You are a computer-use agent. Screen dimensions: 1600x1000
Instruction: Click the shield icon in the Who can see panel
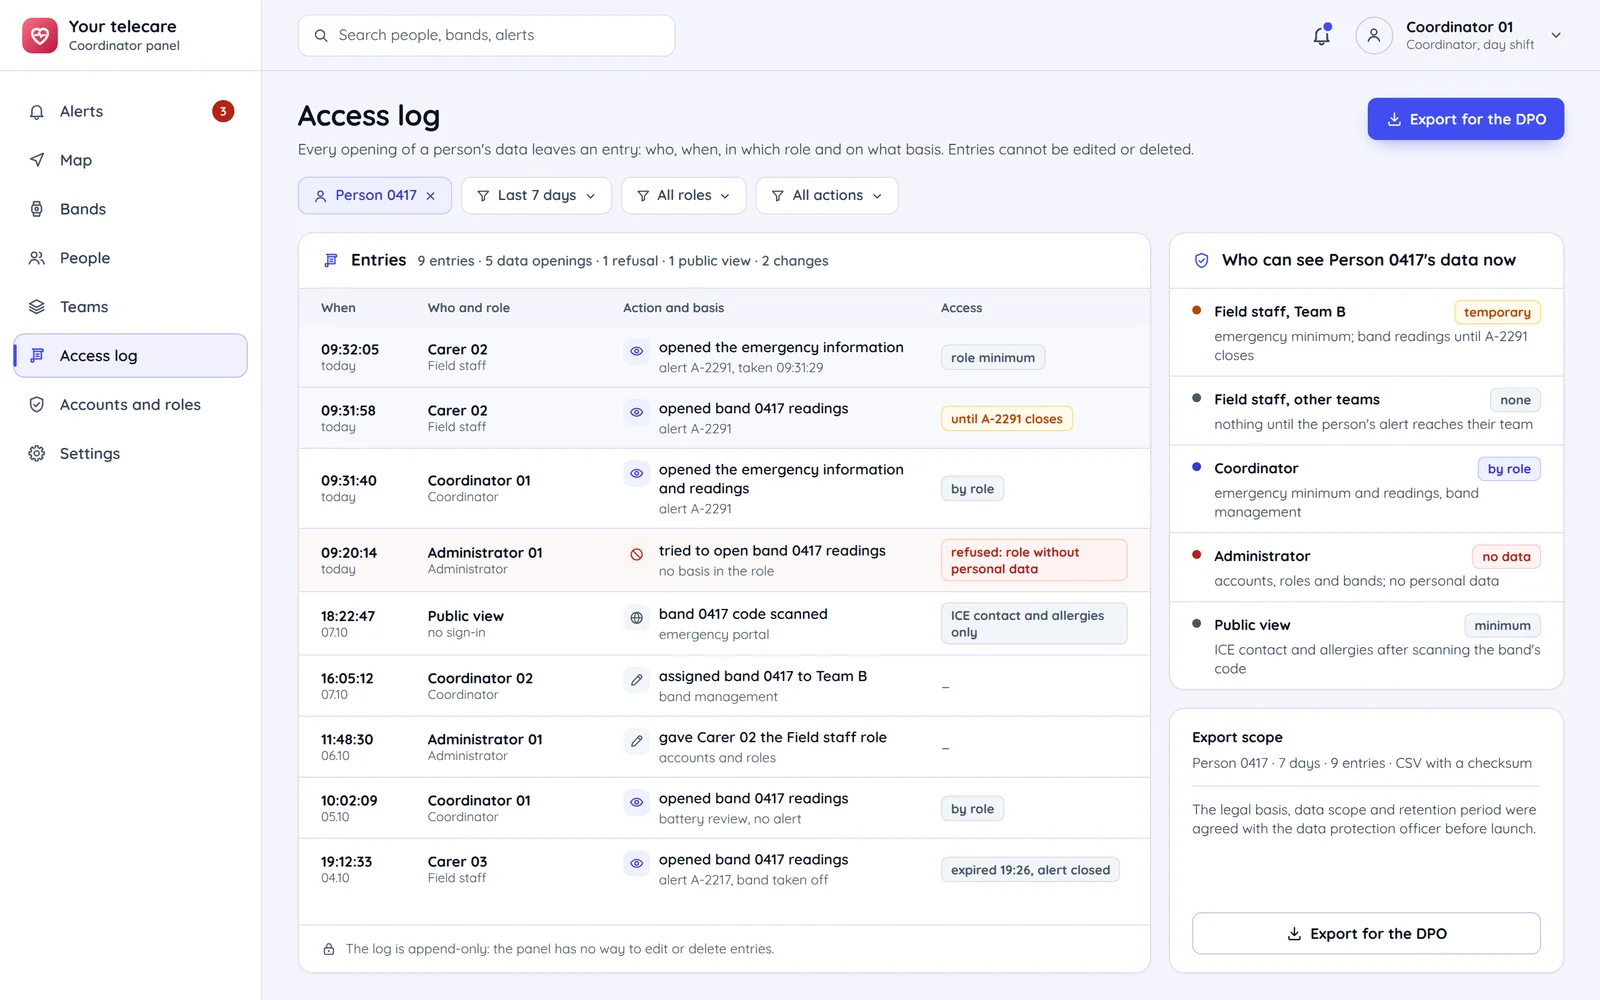tap(1202, 260)
